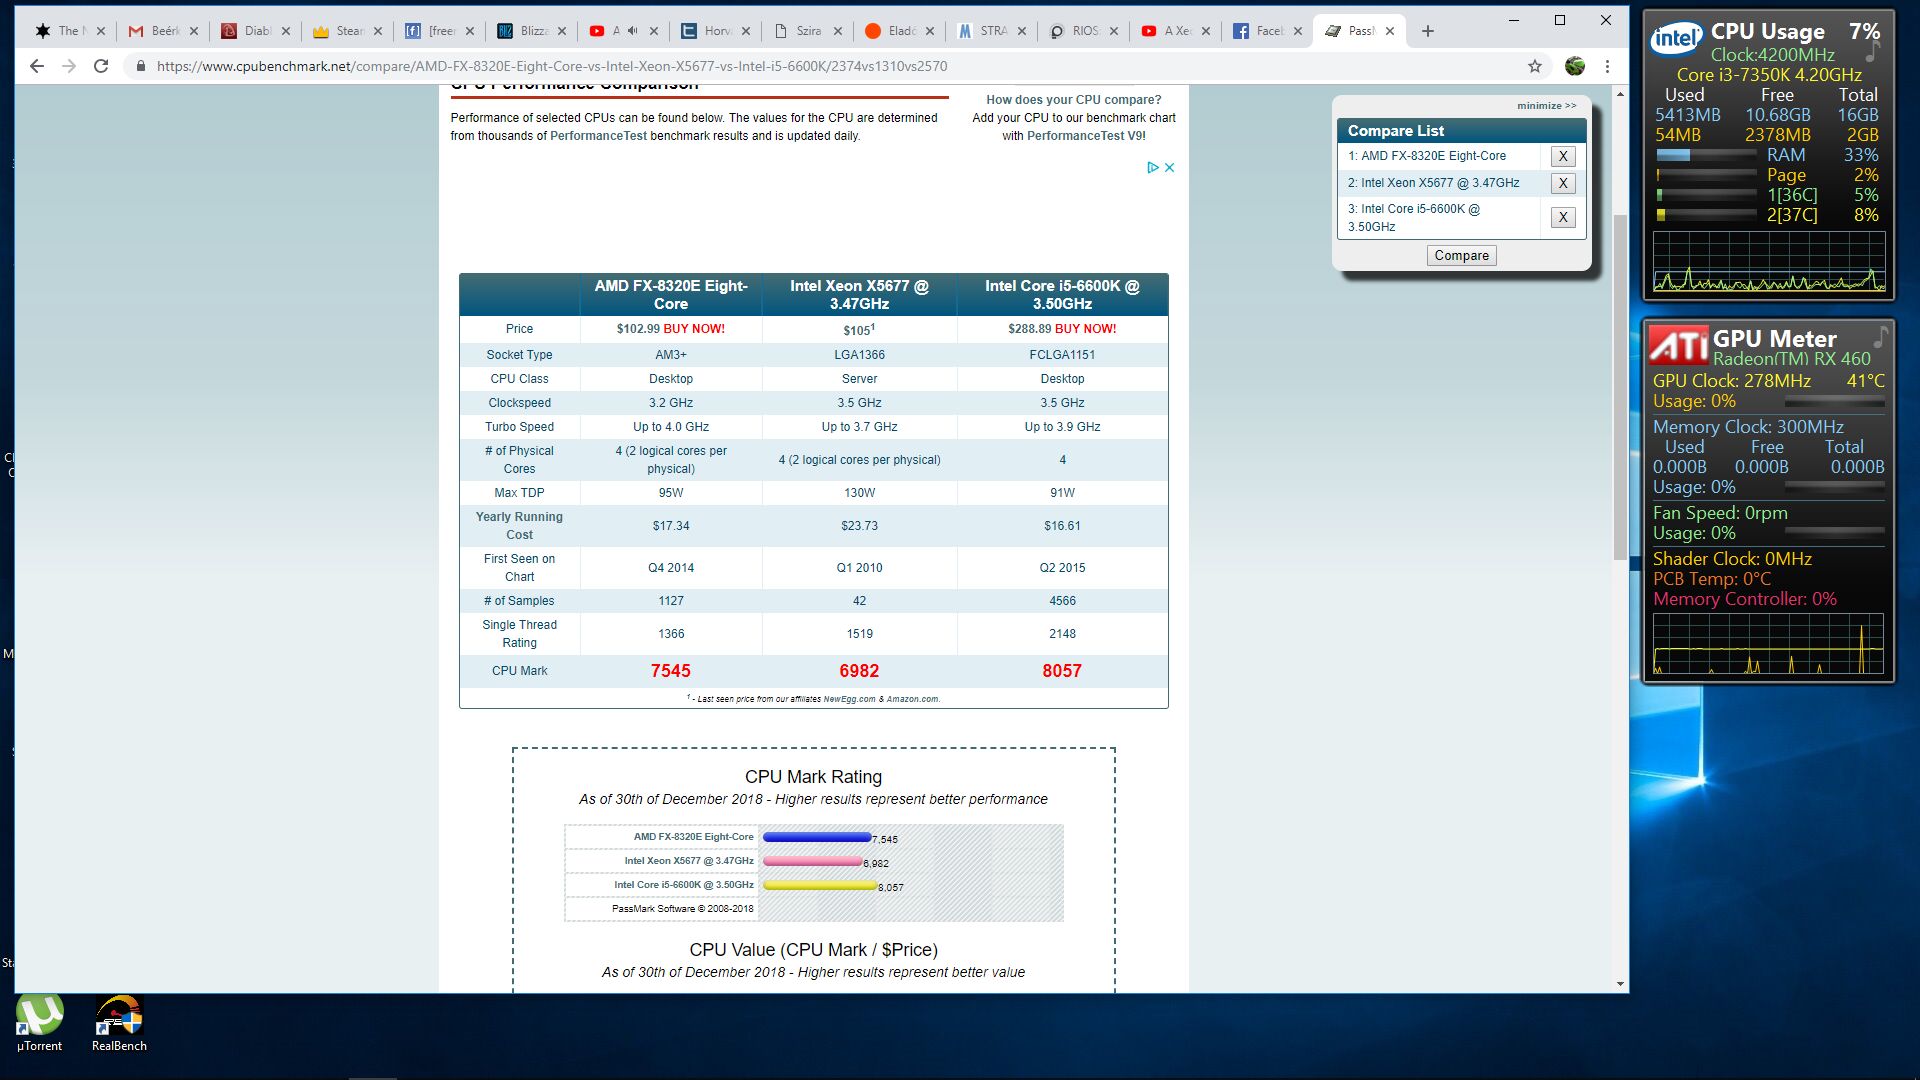Click Intel Xeon X5677 in Compare List
The width and height of the screenshot is (1920, 1080).
coord(1433,183)
